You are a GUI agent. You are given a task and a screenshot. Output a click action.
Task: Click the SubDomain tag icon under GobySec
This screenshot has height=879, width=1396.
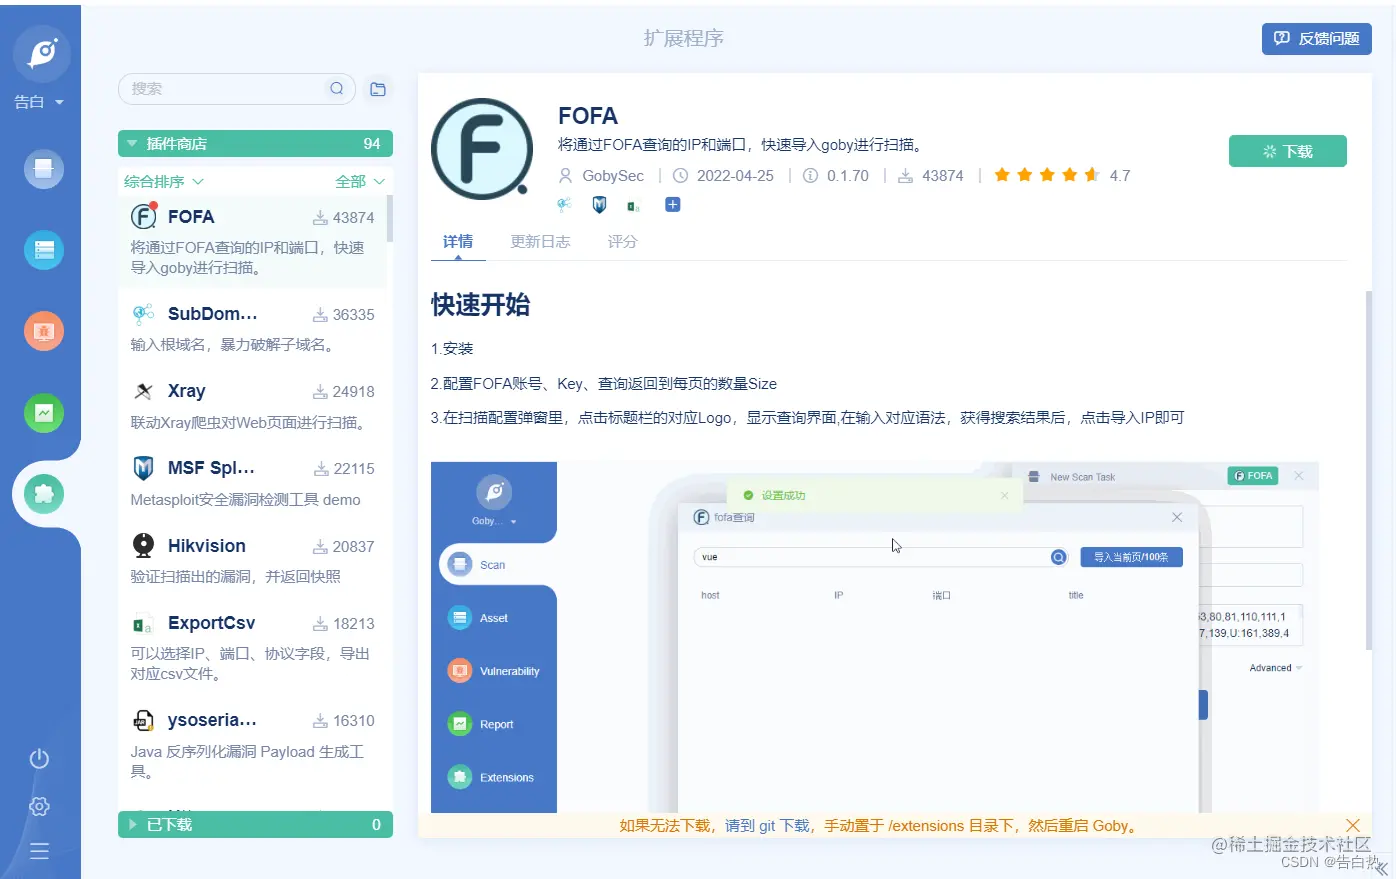pyautogui.click(x=565, y=204)
